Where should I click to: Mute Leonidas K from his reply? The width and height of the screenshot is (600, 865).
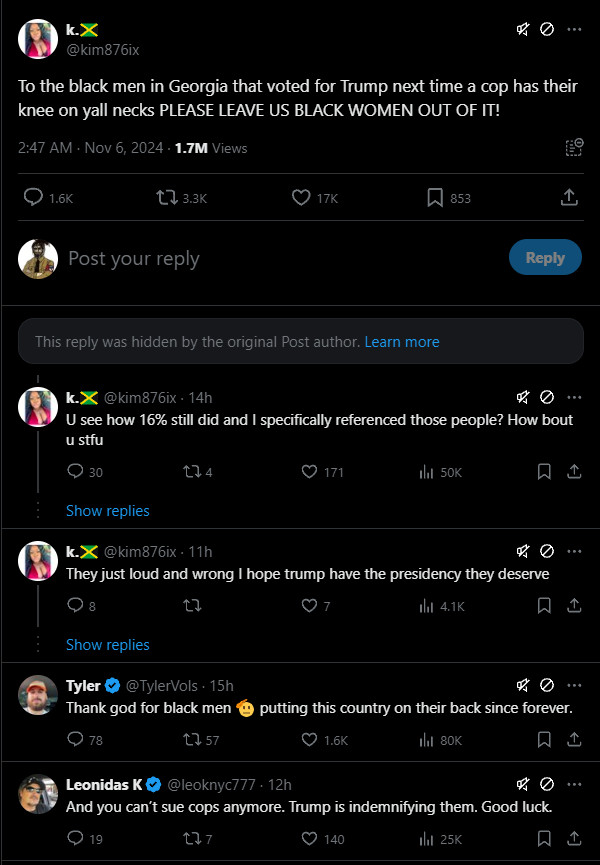[522, 784]
